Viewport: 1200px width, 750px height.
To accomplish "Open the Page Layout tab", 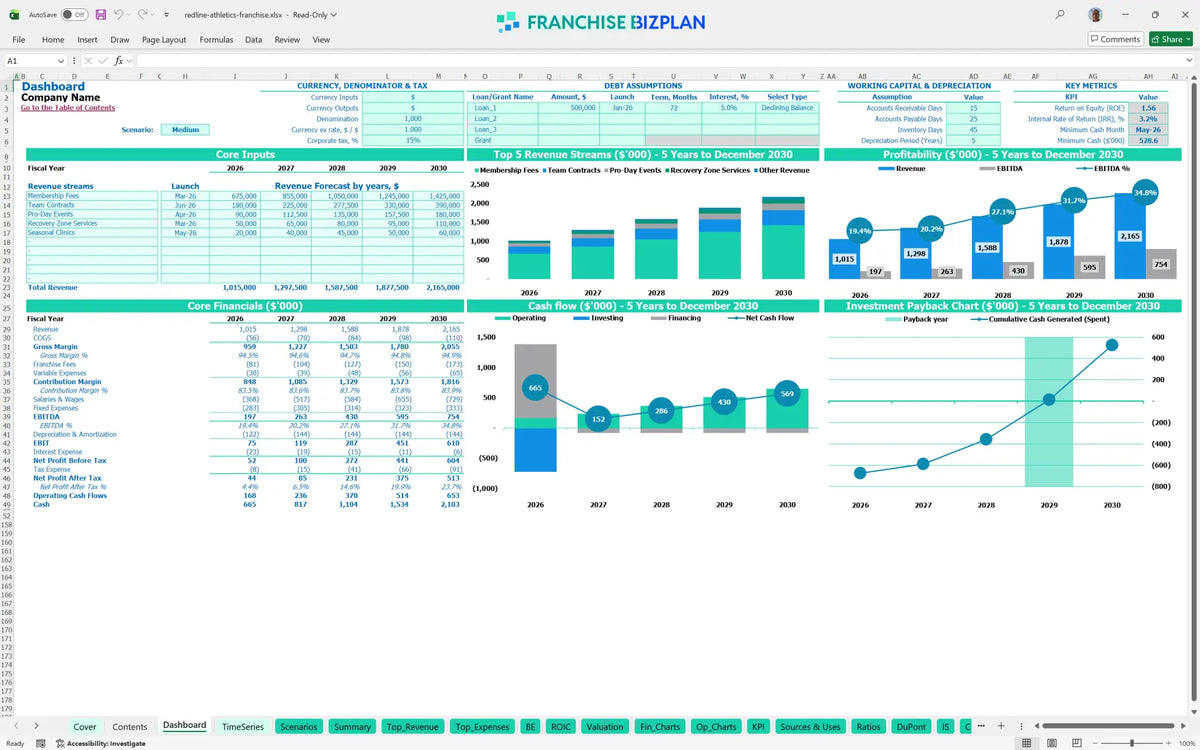I will pos(164,40).
